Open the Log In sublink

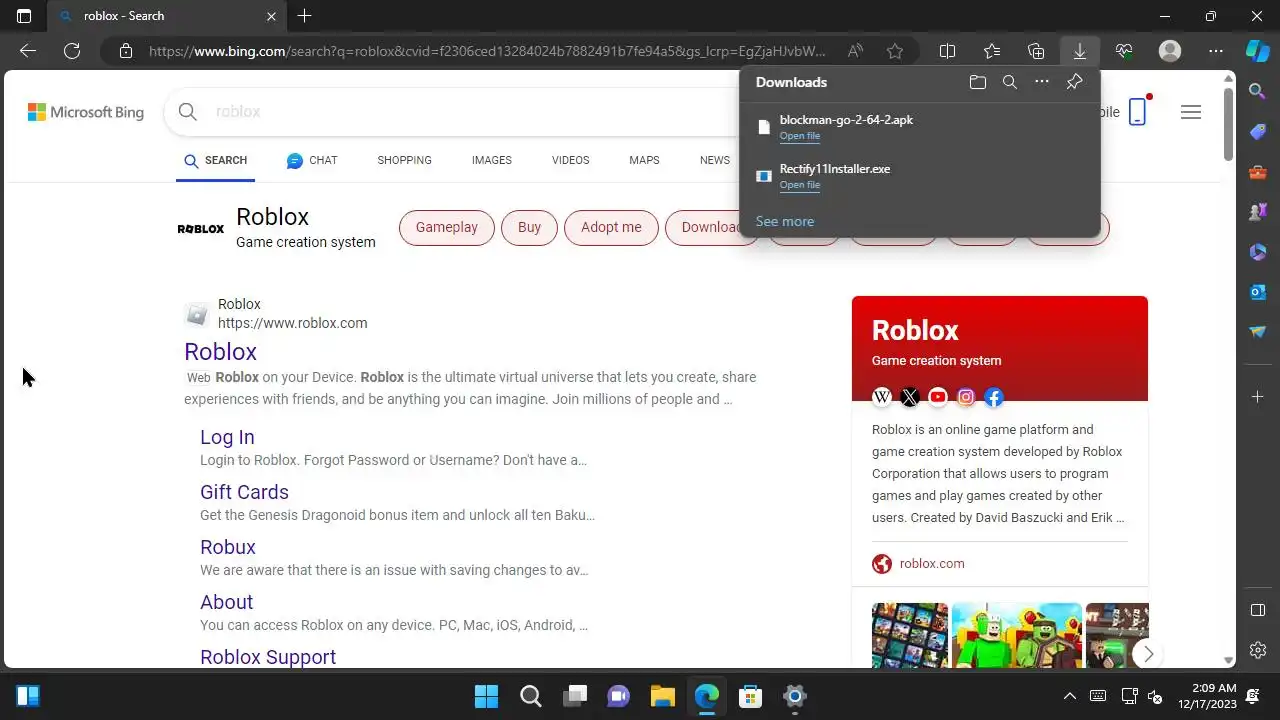[227, 437]
